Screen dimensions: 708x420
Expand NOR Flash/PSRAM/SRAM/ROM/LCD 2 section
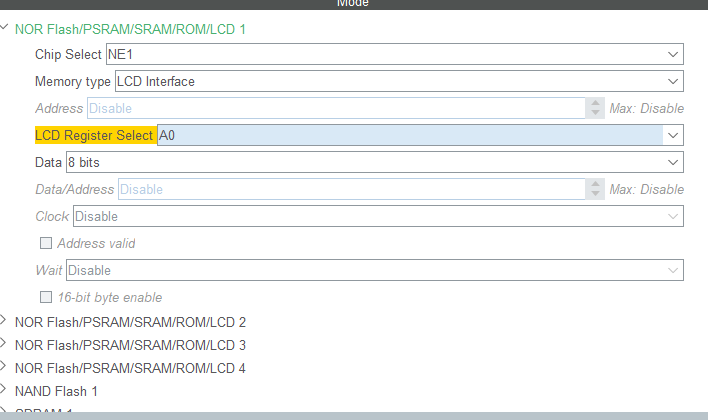click(6, 322)
